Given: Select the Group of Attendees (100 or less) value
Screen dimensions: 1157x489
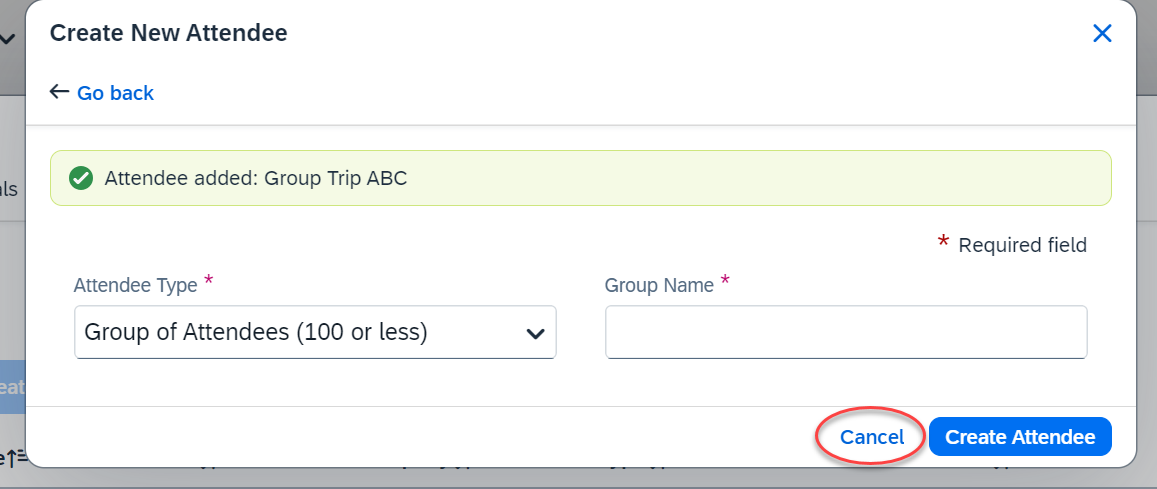Looking at the screenshot, I should [x=256, y=332].
